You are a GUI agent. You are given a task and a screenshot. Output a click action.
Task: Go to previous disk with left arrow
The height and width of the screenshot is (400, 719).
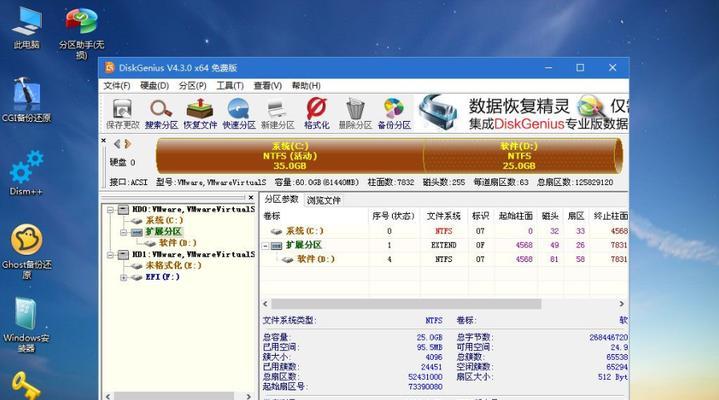117,144
